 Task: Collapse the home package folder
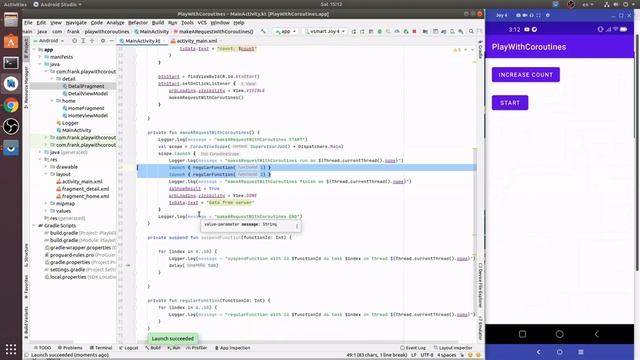52,101
